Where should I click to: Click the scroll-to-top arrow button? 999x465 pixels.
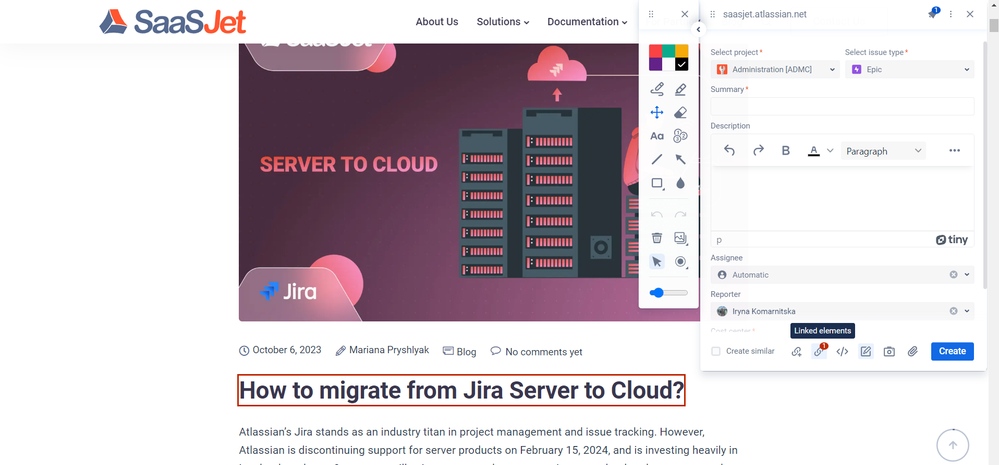tap(952, 445)
